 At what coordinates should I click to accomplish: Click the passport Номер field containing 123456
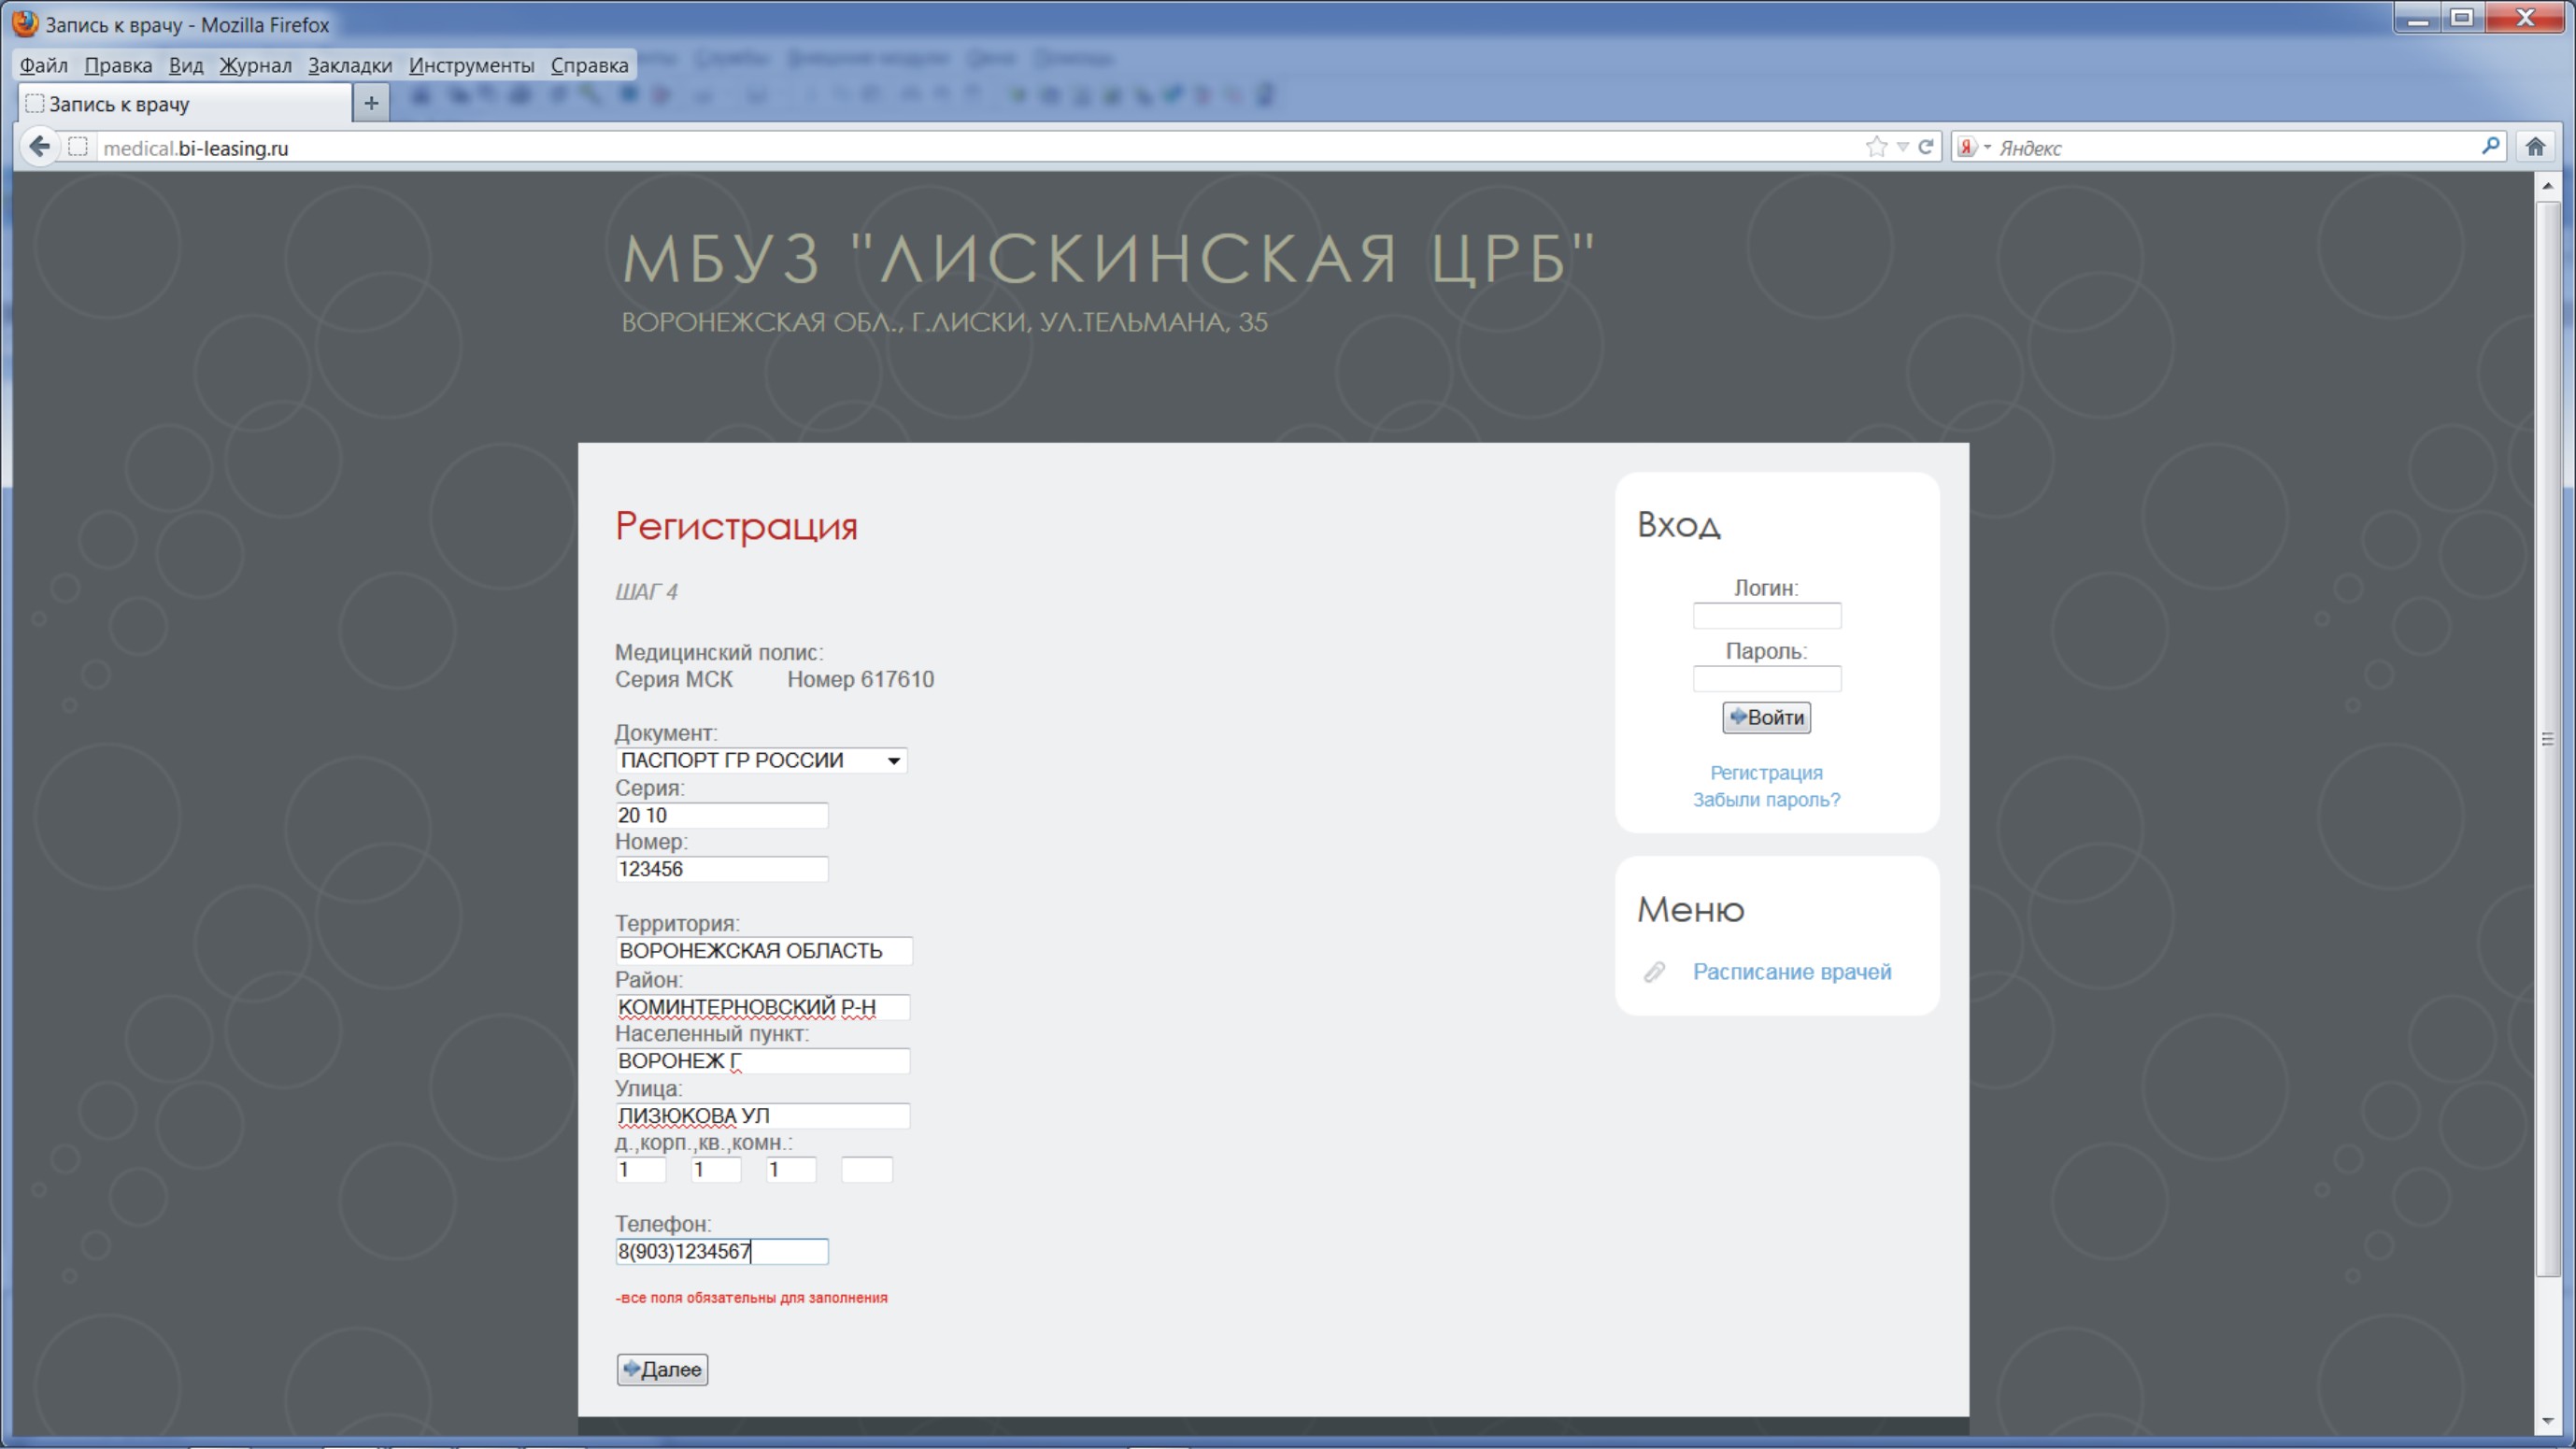pos(721,869)
